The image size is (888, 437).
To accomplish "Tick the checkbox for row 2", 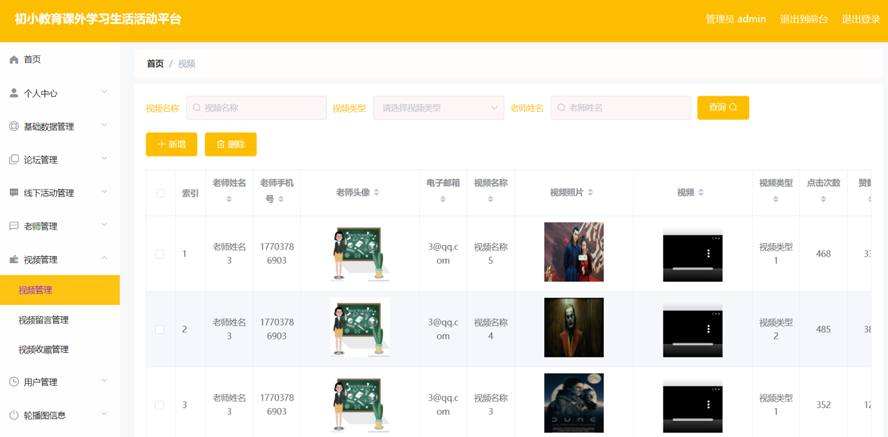I will 160,329.
